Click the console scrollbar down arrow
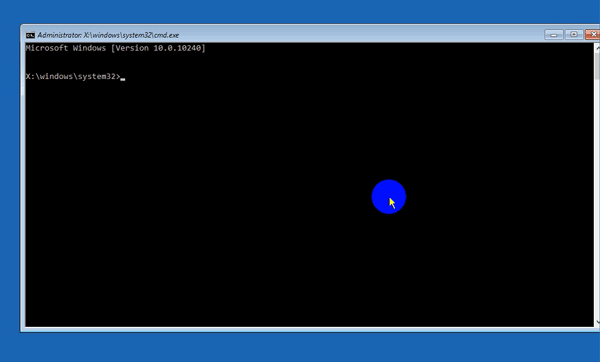 [597, 322]
